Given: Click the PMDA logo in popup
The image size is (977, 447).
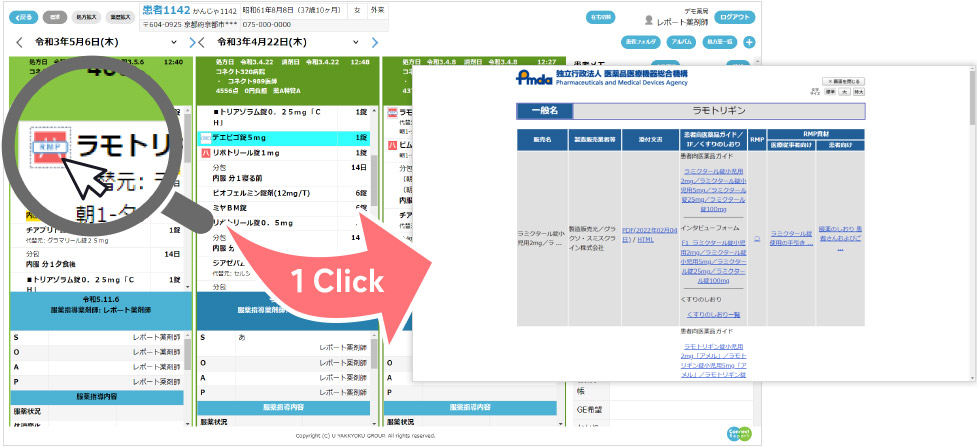Looking at the screenshot, I should click(x=535, y=77).
